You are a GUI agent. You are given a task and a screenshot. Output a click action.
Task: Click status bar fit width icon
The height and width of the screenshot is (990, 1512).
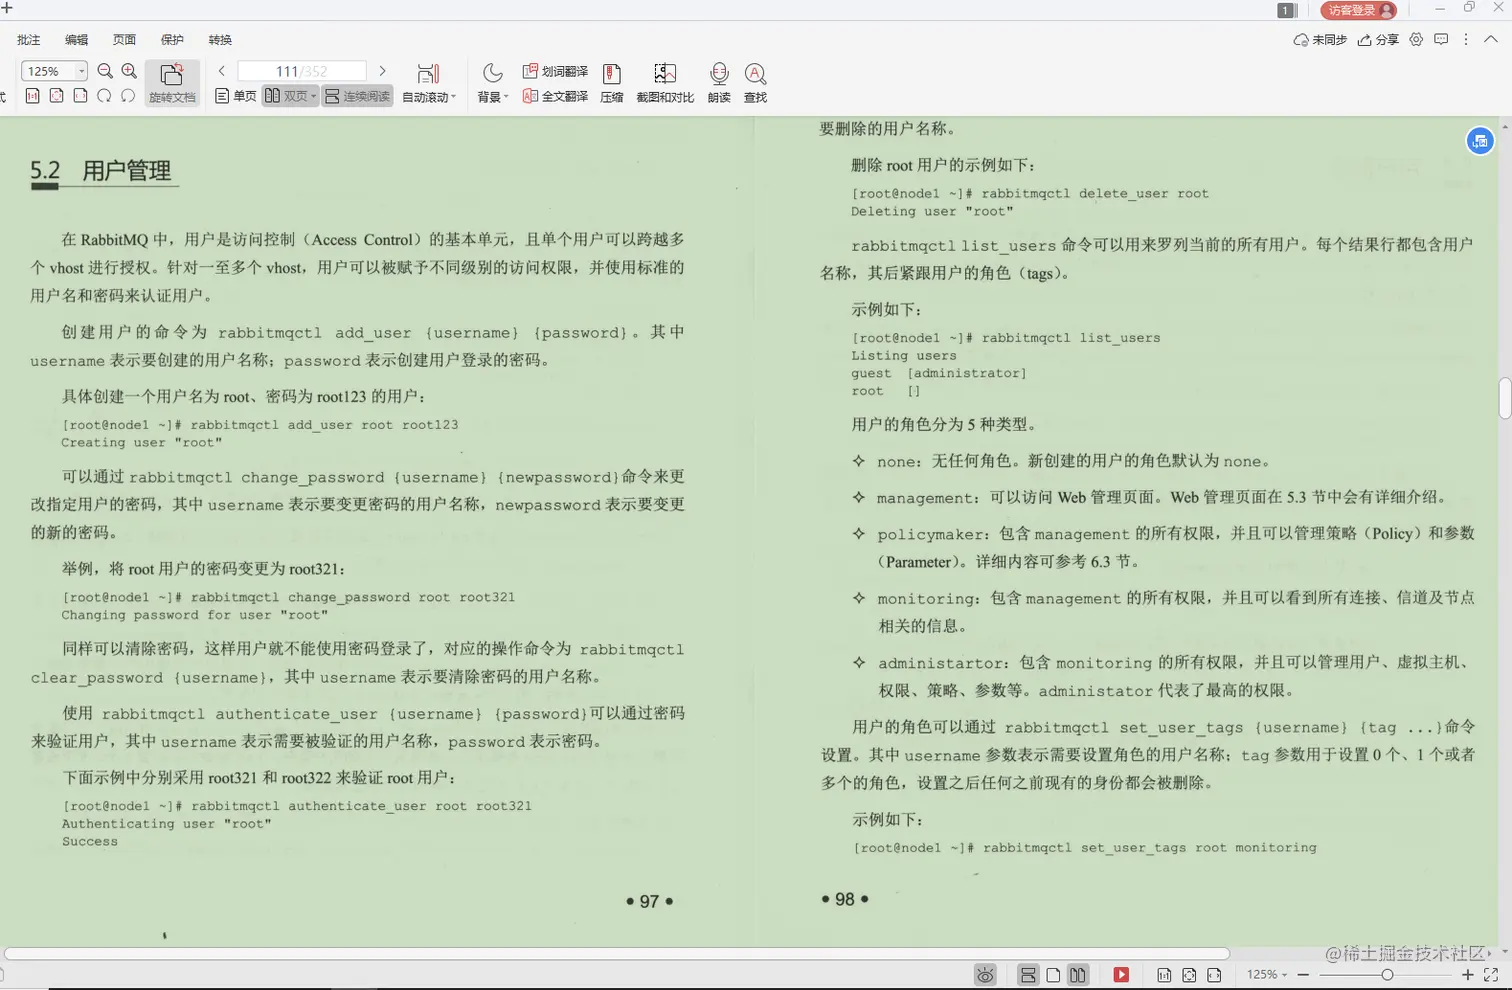point(1214,975)
